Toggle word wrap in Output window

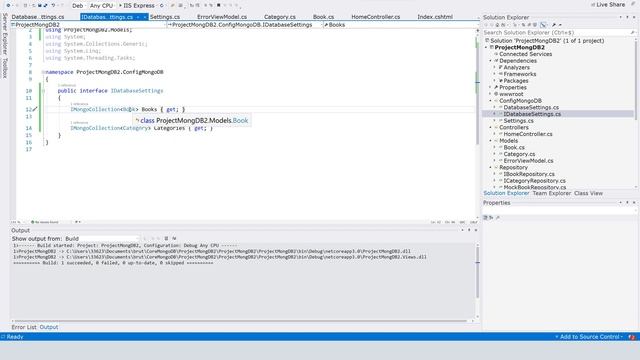point(174,238)
